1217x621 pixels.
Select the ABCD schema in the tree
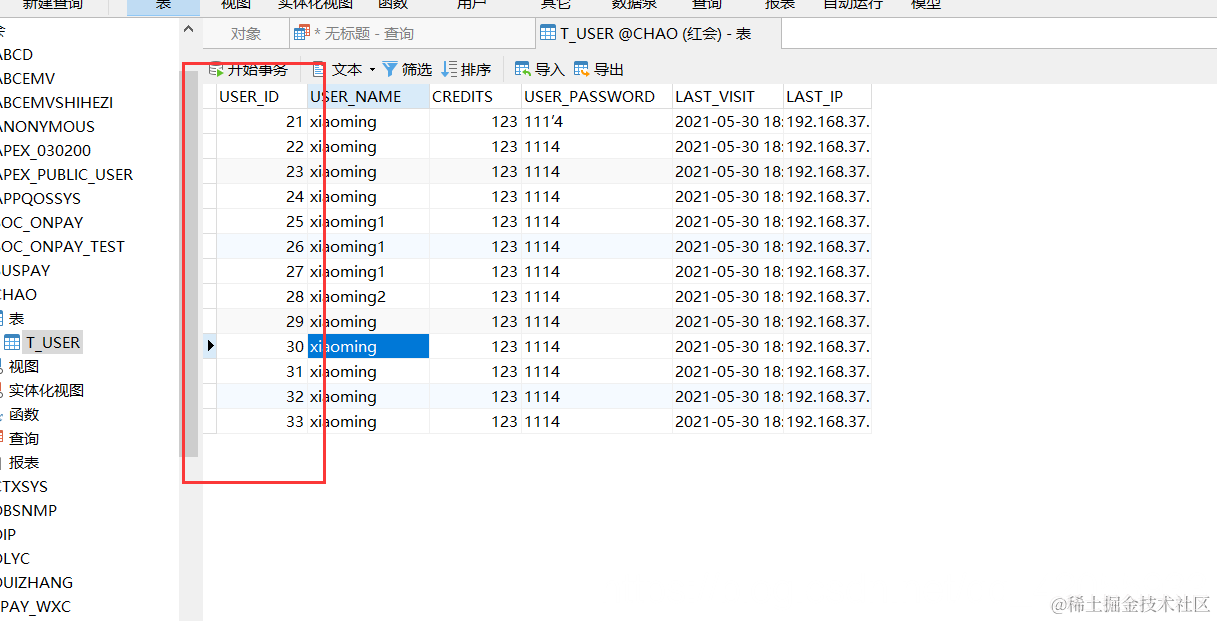16,55
